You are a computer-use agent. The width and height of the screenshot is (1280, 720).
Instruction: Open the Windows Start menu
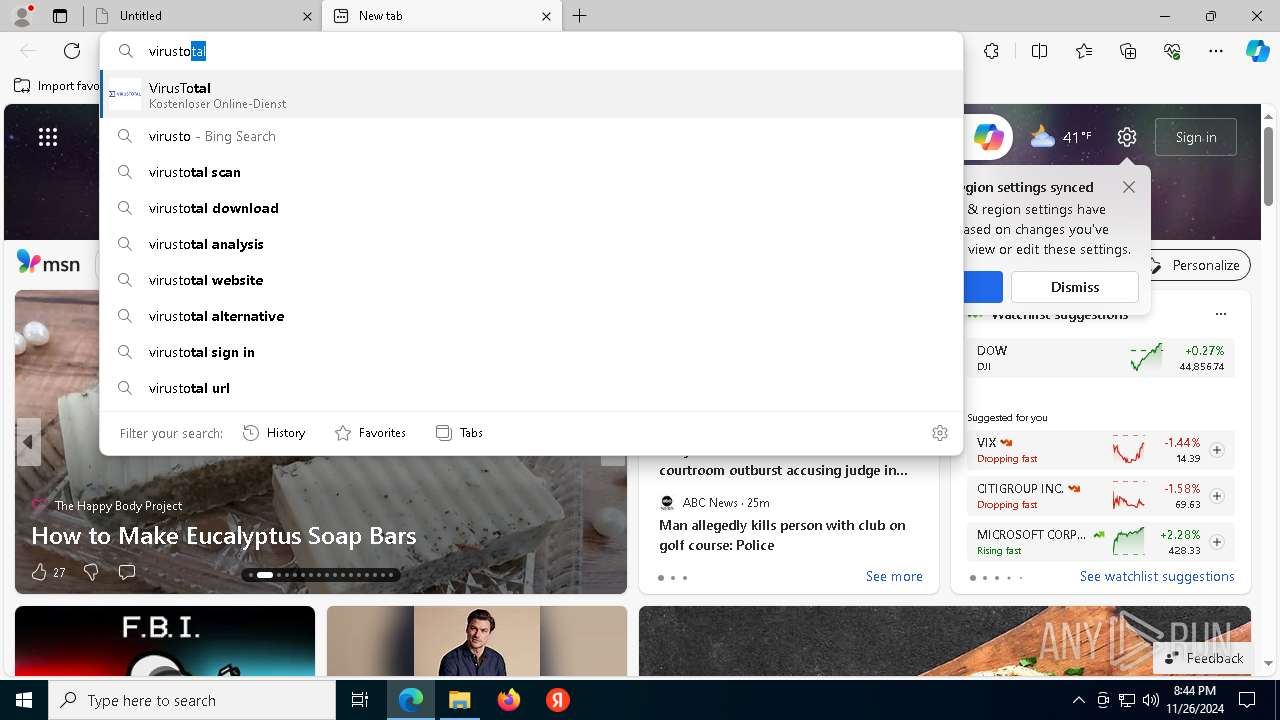tap(24, 700)
